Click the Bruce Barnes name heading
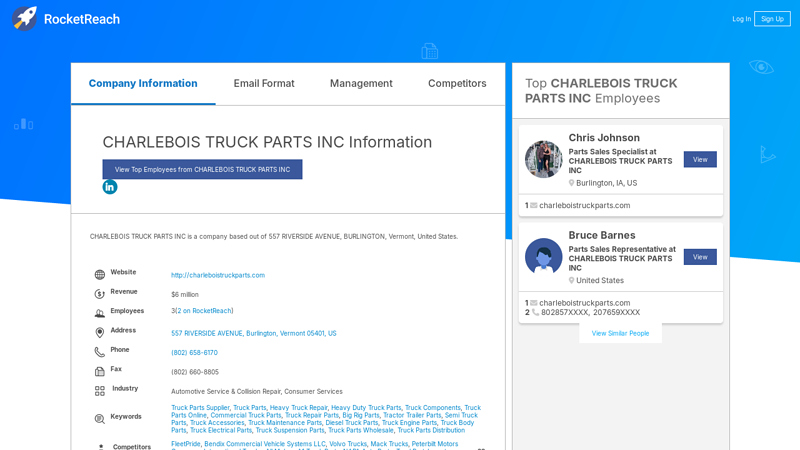This screenshot has width=800, height=450. [602, 235]
